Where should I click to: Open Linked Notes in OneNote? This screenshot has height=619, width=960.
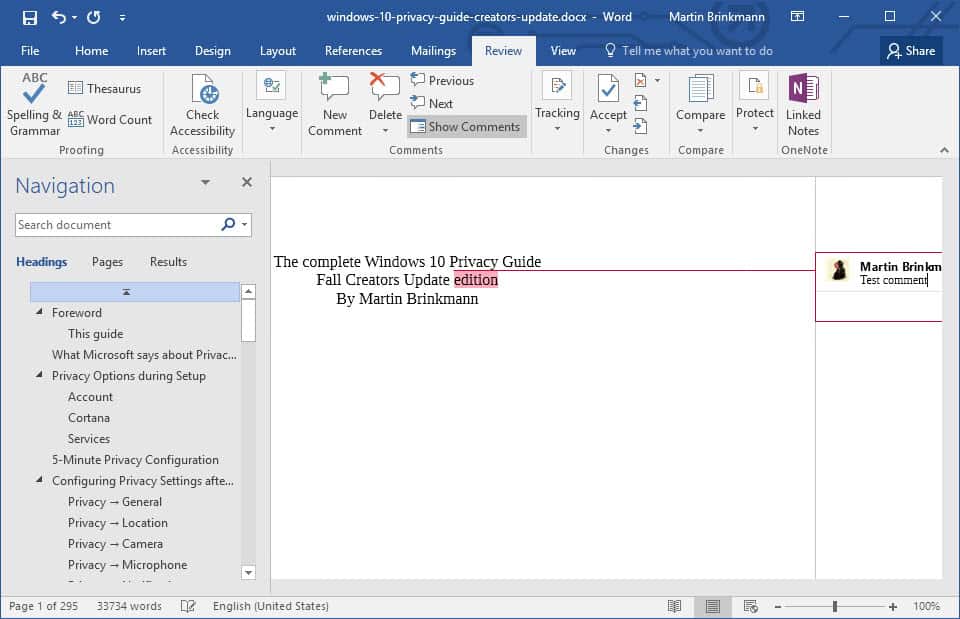tap(803, 105)
